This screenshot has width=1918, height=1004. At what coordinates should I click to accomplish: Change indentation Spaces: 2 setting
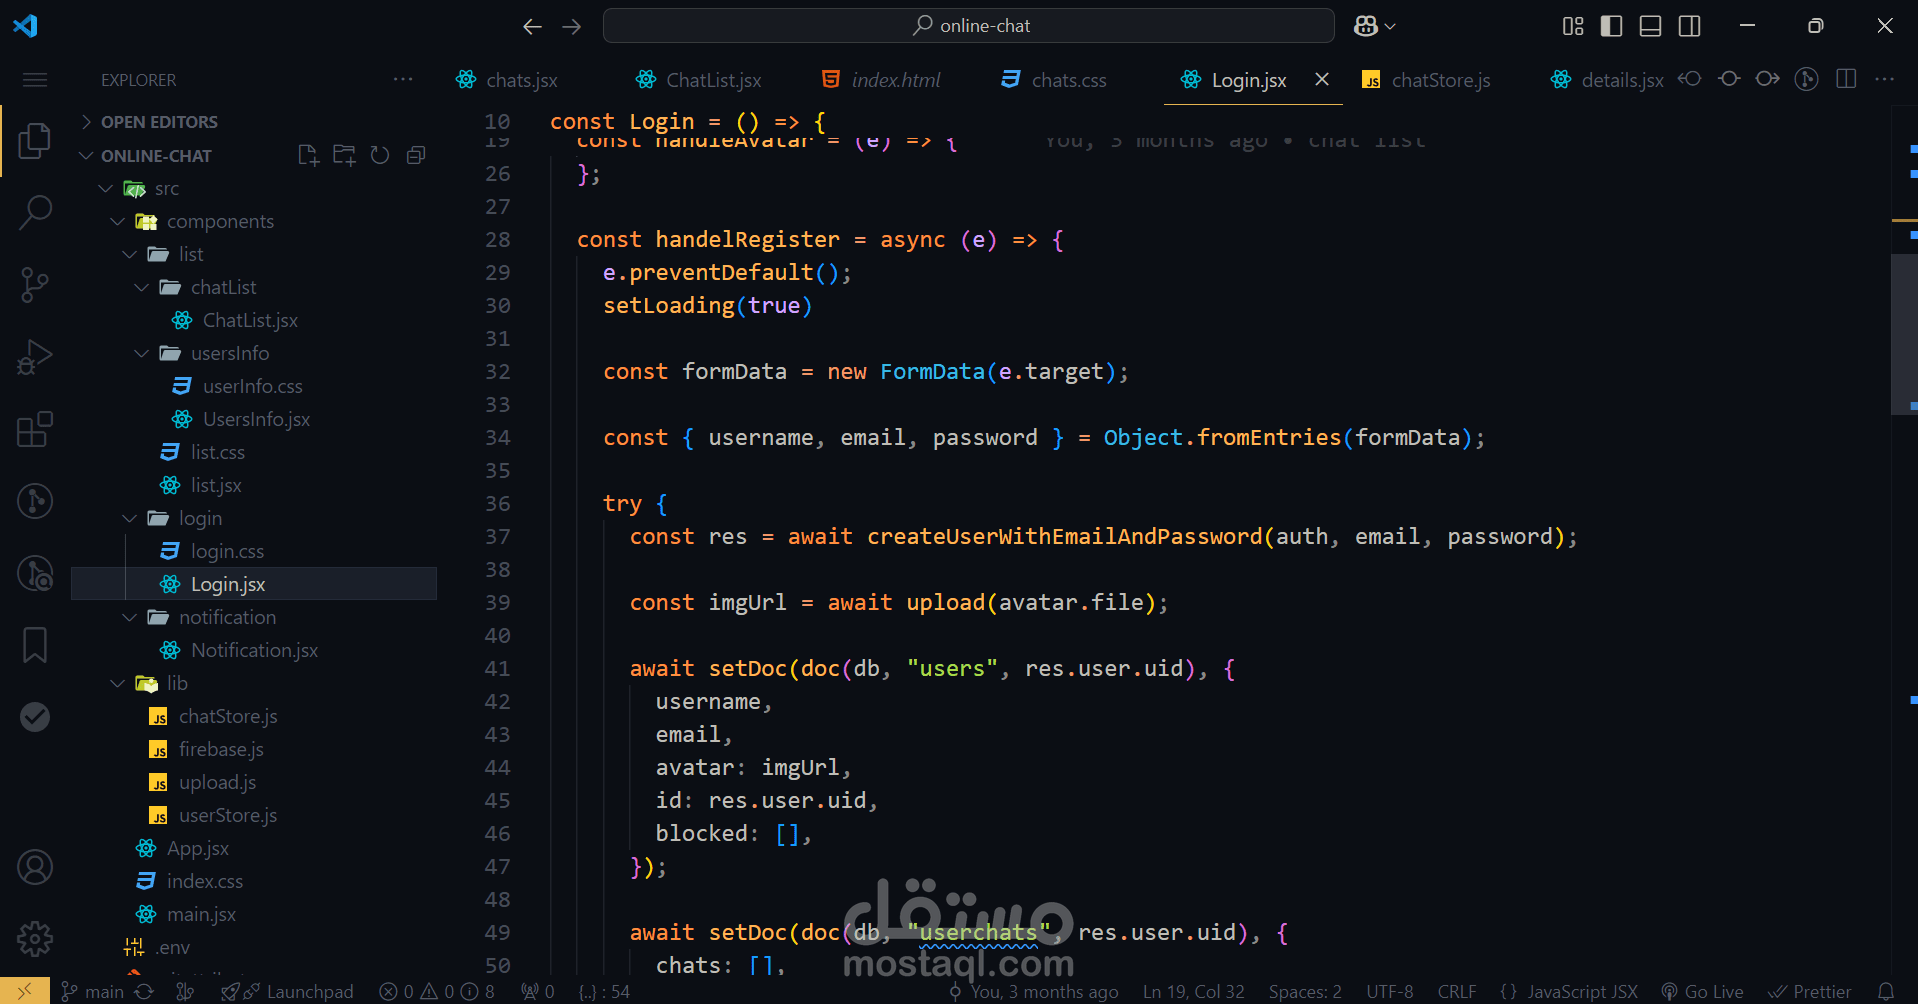1305,991
